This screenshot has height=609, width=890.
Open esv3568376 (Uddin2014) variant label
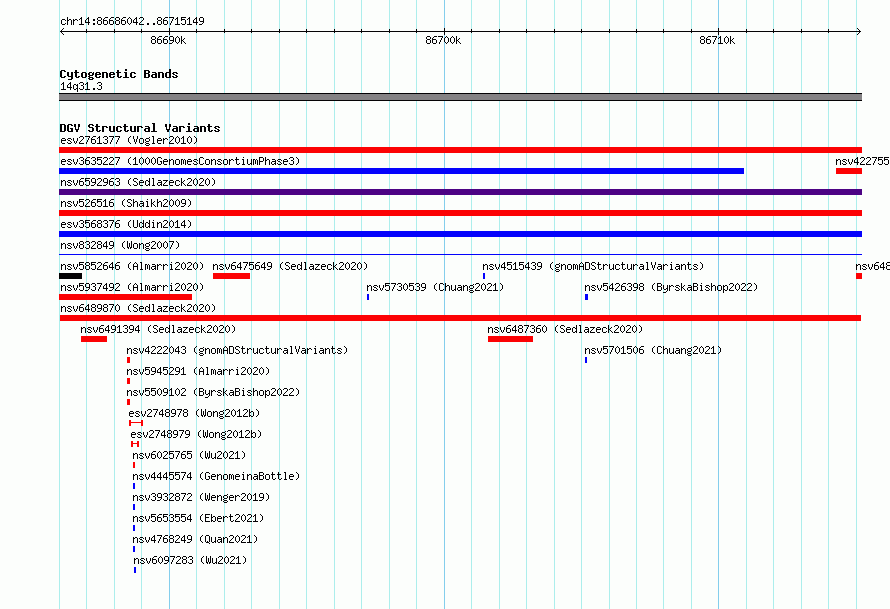tap(126, 224)
